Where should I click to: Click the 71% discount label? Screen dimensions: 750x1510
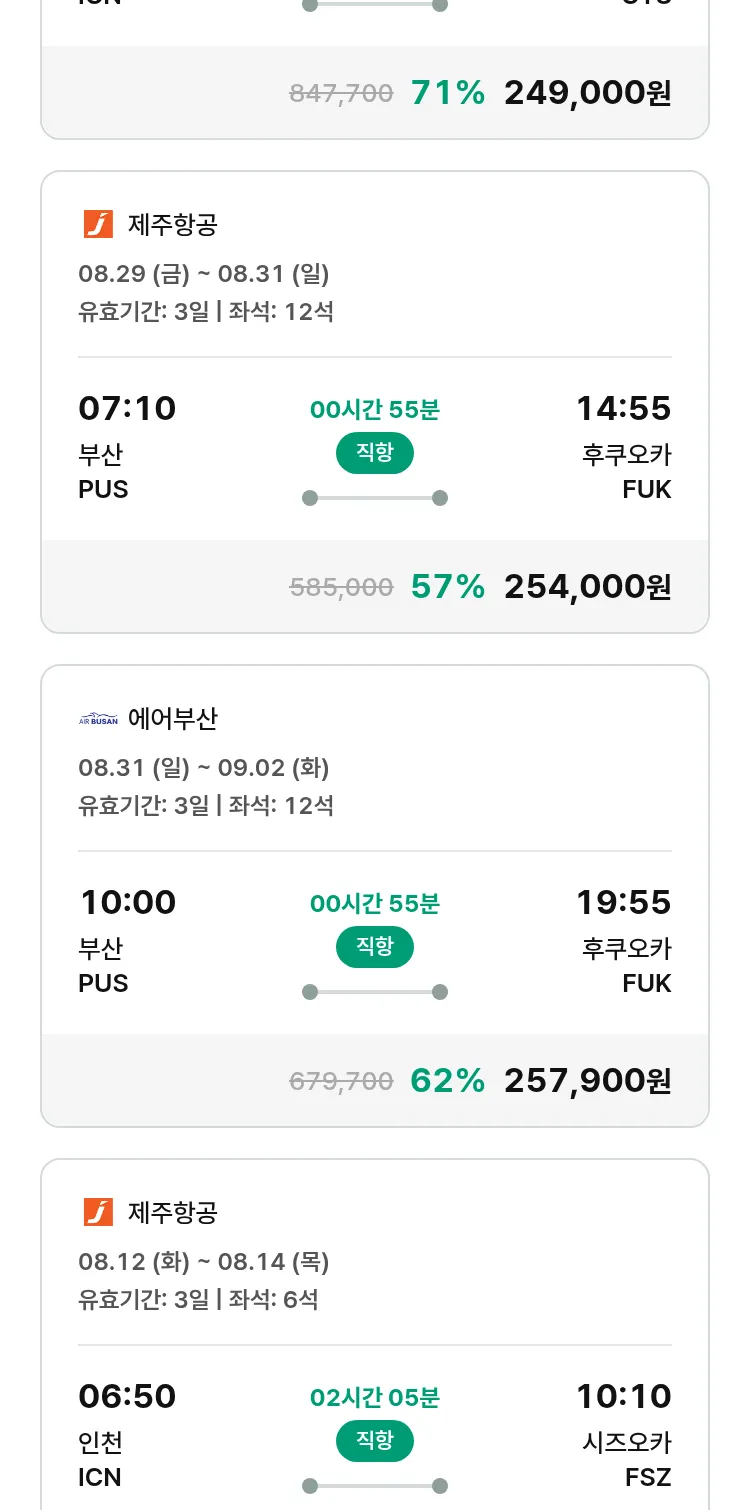447,93
